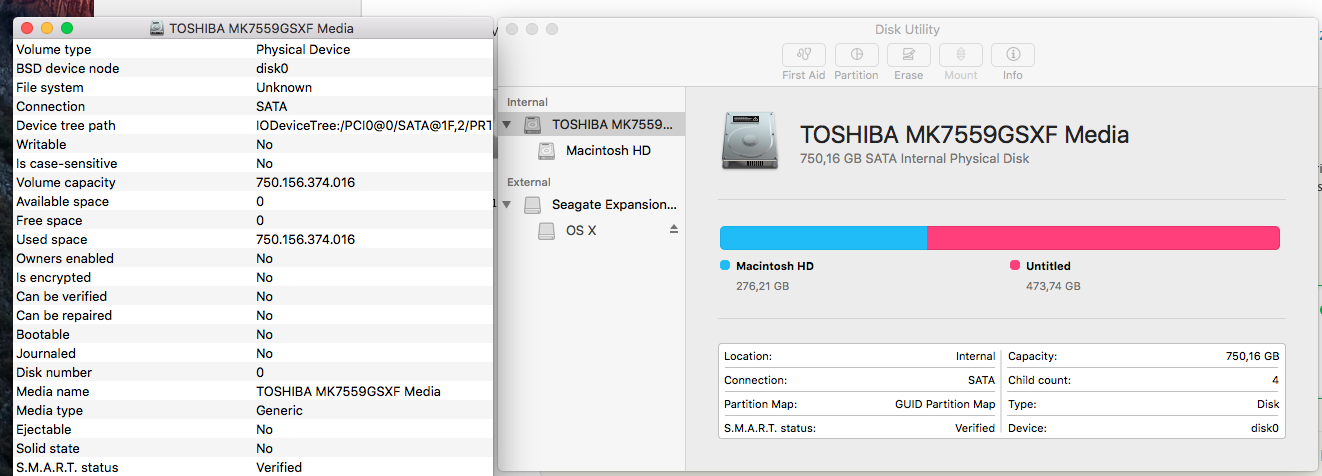Click the Is encrypted row in info window
Image resolution: width=1322 pixels, height=476 pixels.
(253, 277)
